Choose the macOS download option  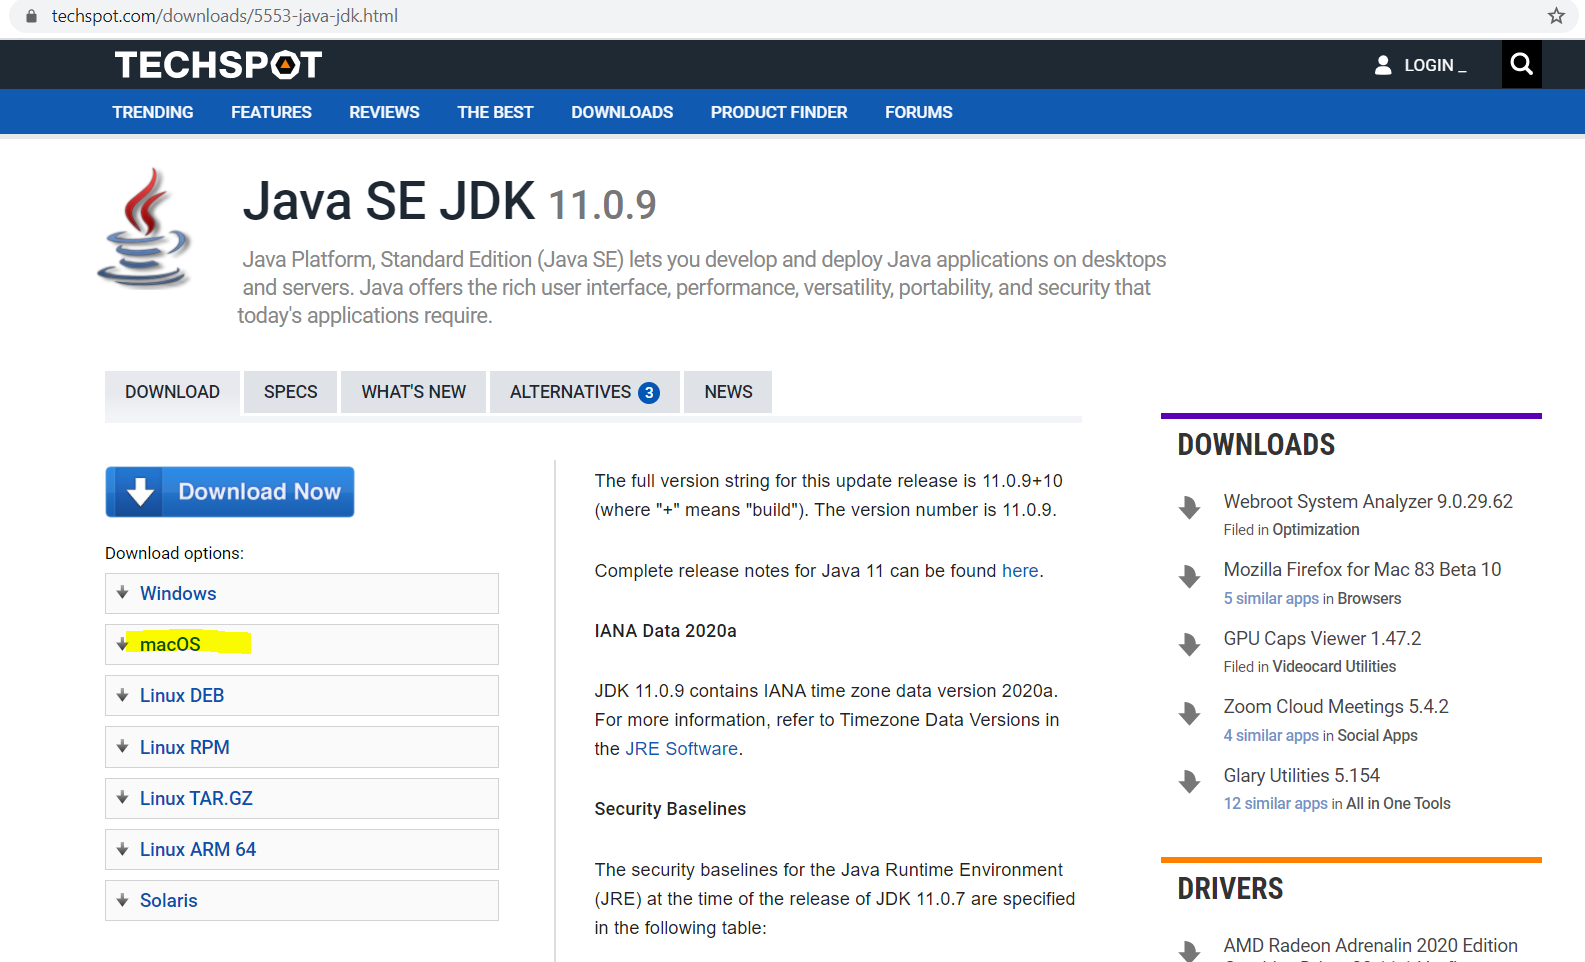(x=302, y=644)
